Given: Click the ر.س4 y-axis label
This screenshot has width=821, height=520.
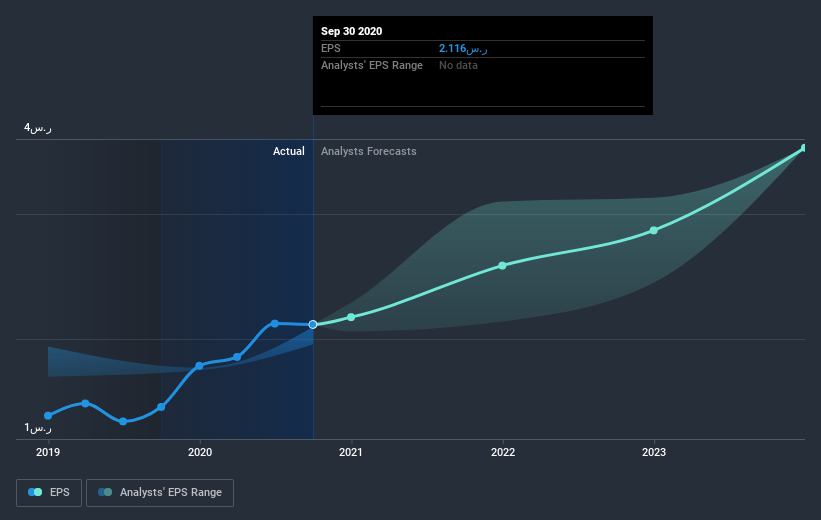Looking at the screenshot, I should [38, 128].
